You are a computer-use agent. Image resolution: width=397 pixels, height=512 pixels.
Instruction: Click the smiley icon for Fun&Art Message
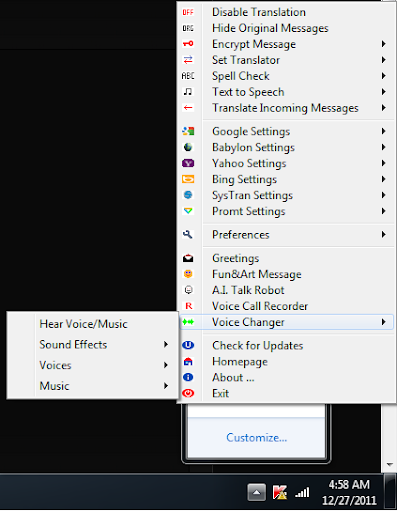coord(188,274)
